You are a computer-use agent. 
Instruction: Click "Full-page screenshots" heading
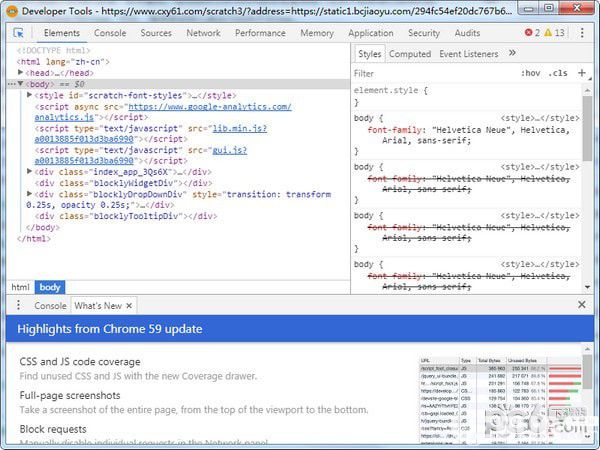(70, 395)
